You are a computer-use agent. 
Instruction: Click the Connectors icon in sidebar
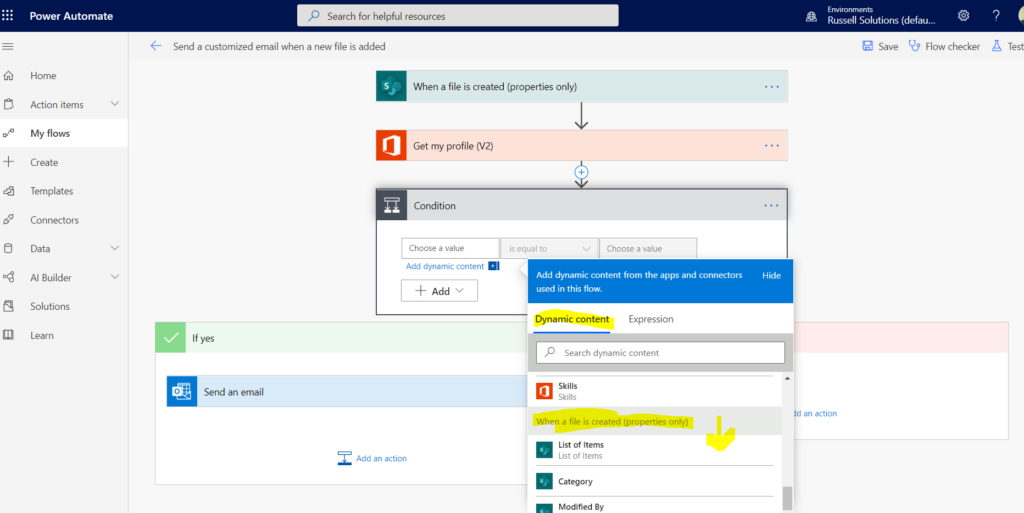8,220
